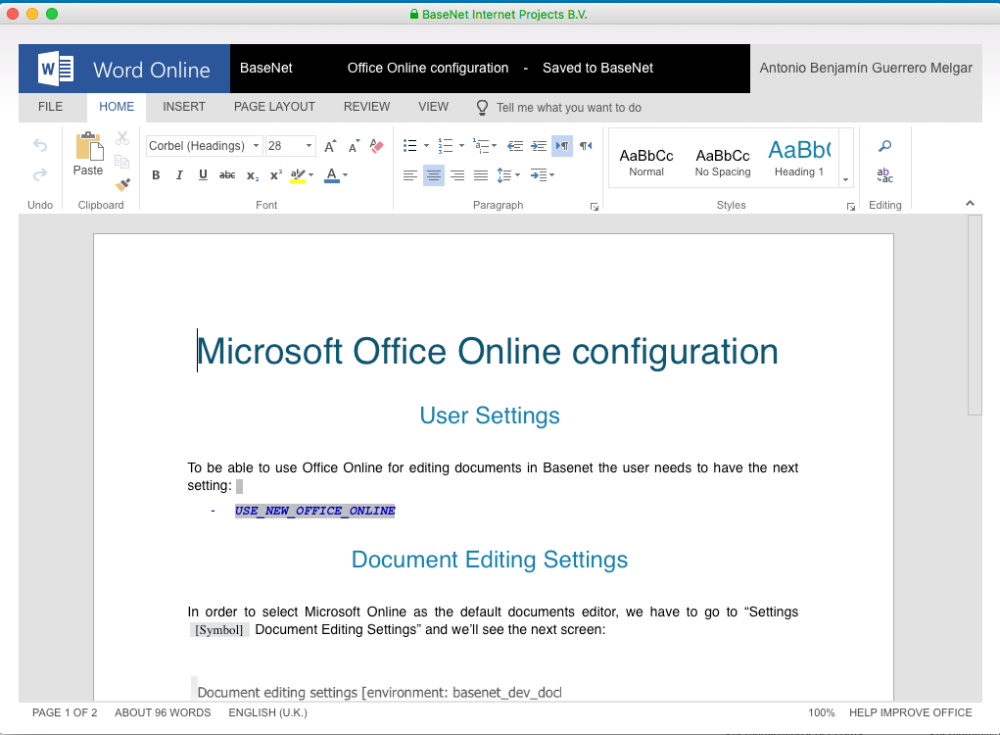This screenshot has width=1000, height=735.
Task: Expand the Styles gallery arrow
Action: click(x=846, y=180)
